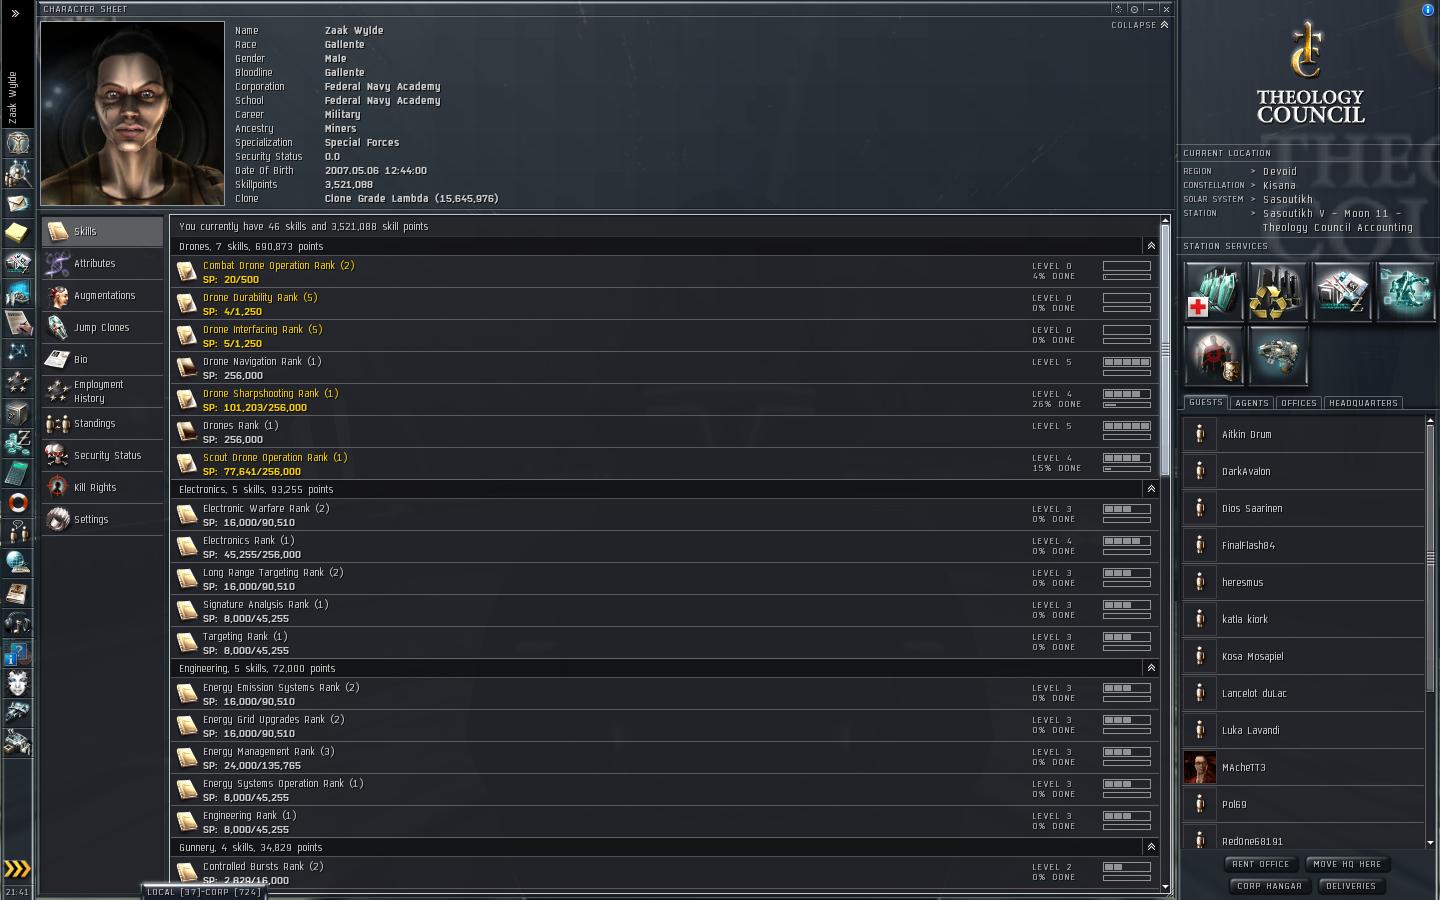
Task: Select guest MAcheTT3 in the guests list
Action: tap(1303, 768)
